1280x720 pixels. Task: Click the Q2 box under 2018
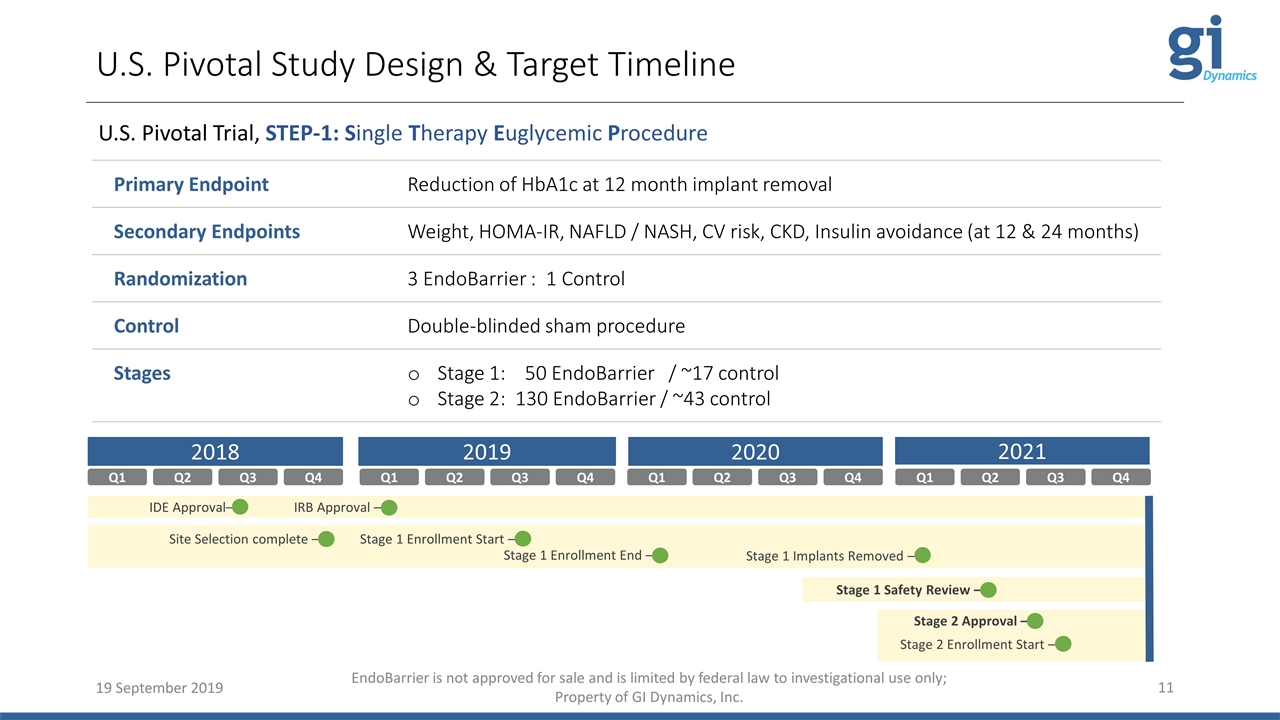tap(182, 478)
